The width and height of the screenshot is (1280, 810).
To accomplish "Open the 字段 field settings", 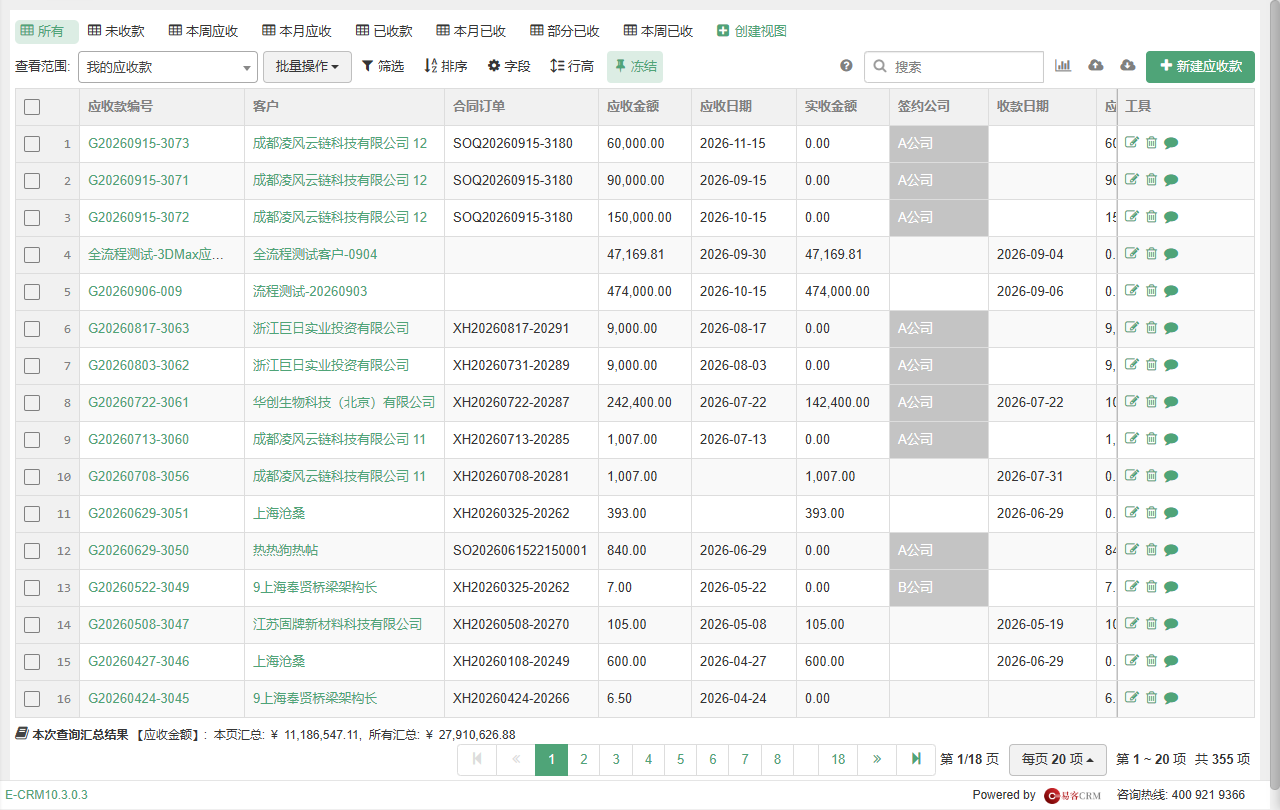I will pyautogui.click(x=509, y=67).
